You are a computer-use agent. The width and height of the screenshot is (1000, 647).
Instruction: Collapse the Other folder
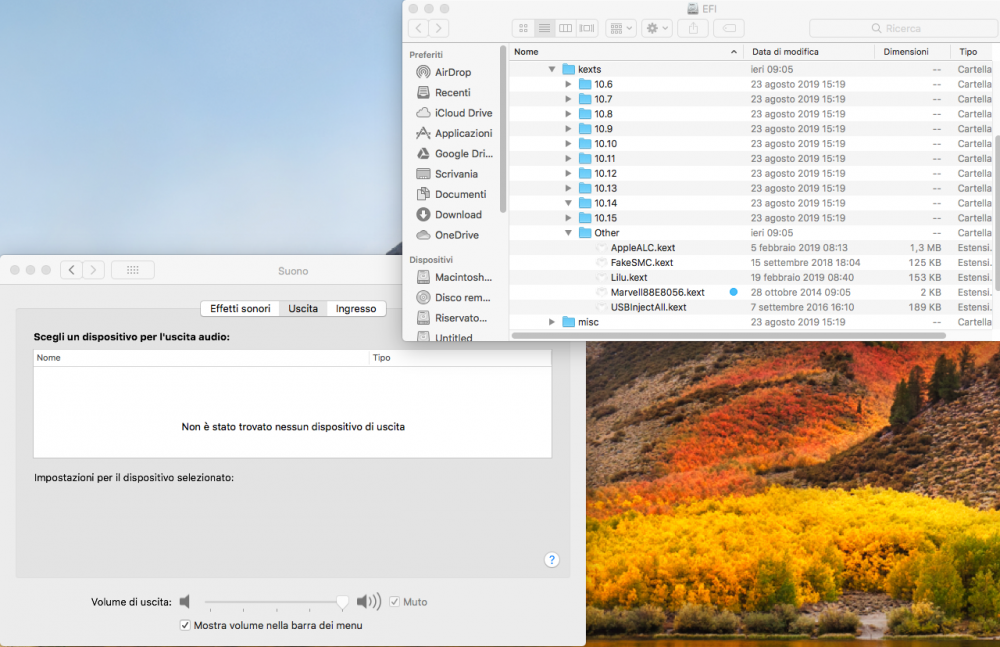568,233
